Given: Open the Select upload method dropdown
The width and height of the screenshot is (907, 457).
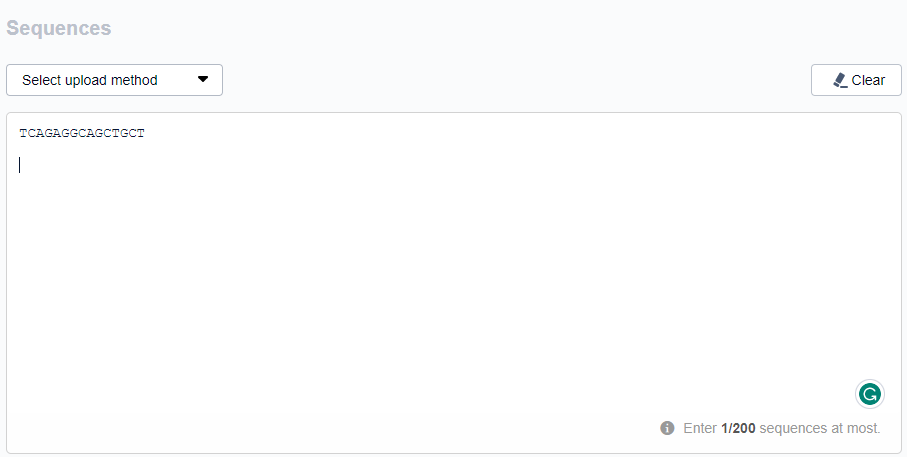Looking at the screenshot, I should (x=114, y=80).
